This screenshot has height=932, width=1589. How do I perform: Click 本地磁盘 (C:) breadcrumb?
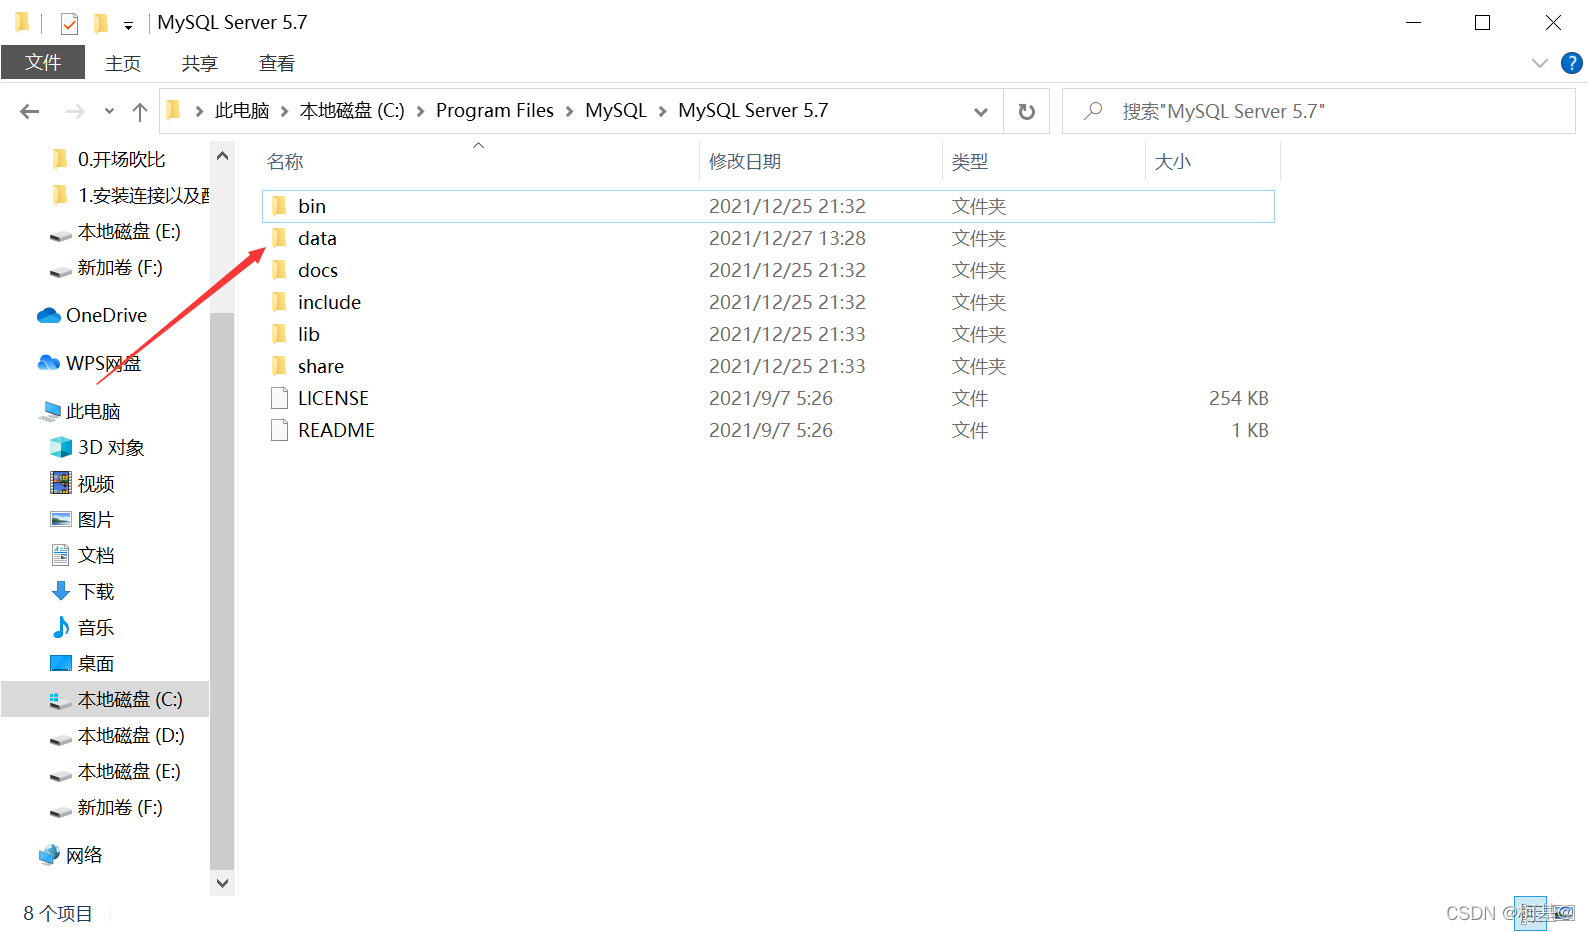(x=352, y=111)
